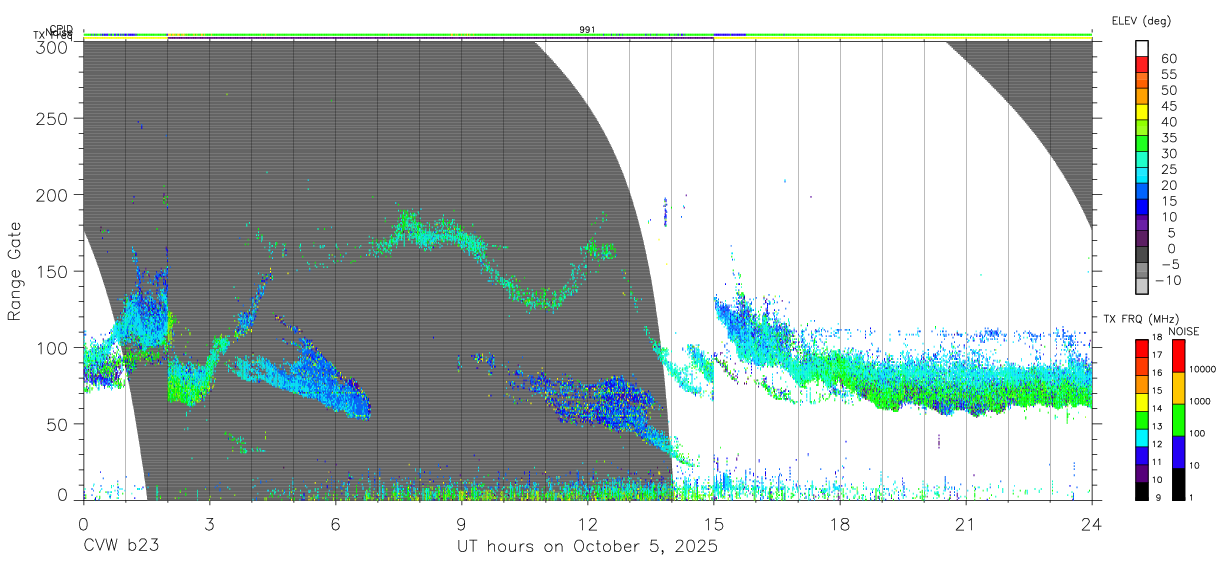Click the y-axis tick label '150'
The image size is (1228, 567).
click(54, 271)
